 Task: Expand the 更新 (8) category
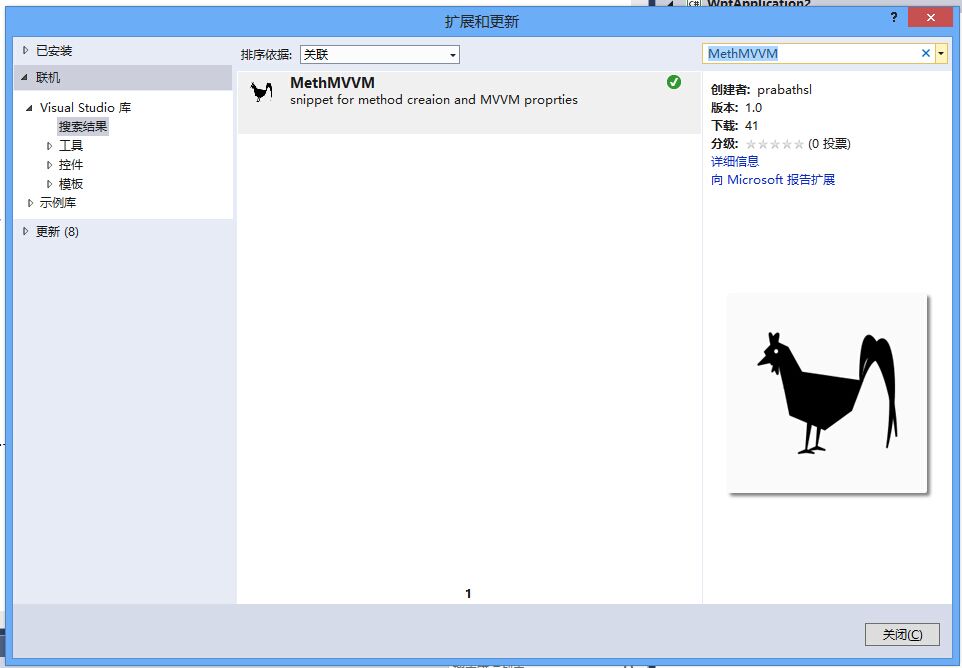click(x=25, y=231)
